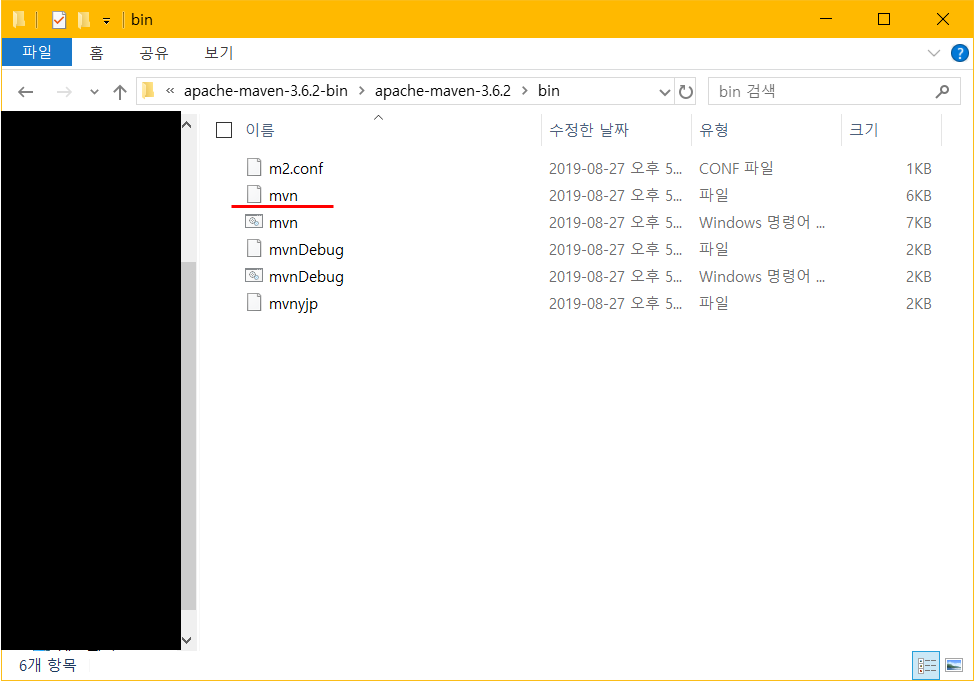Click the back navigation arrow

click(x=25, y=92)
